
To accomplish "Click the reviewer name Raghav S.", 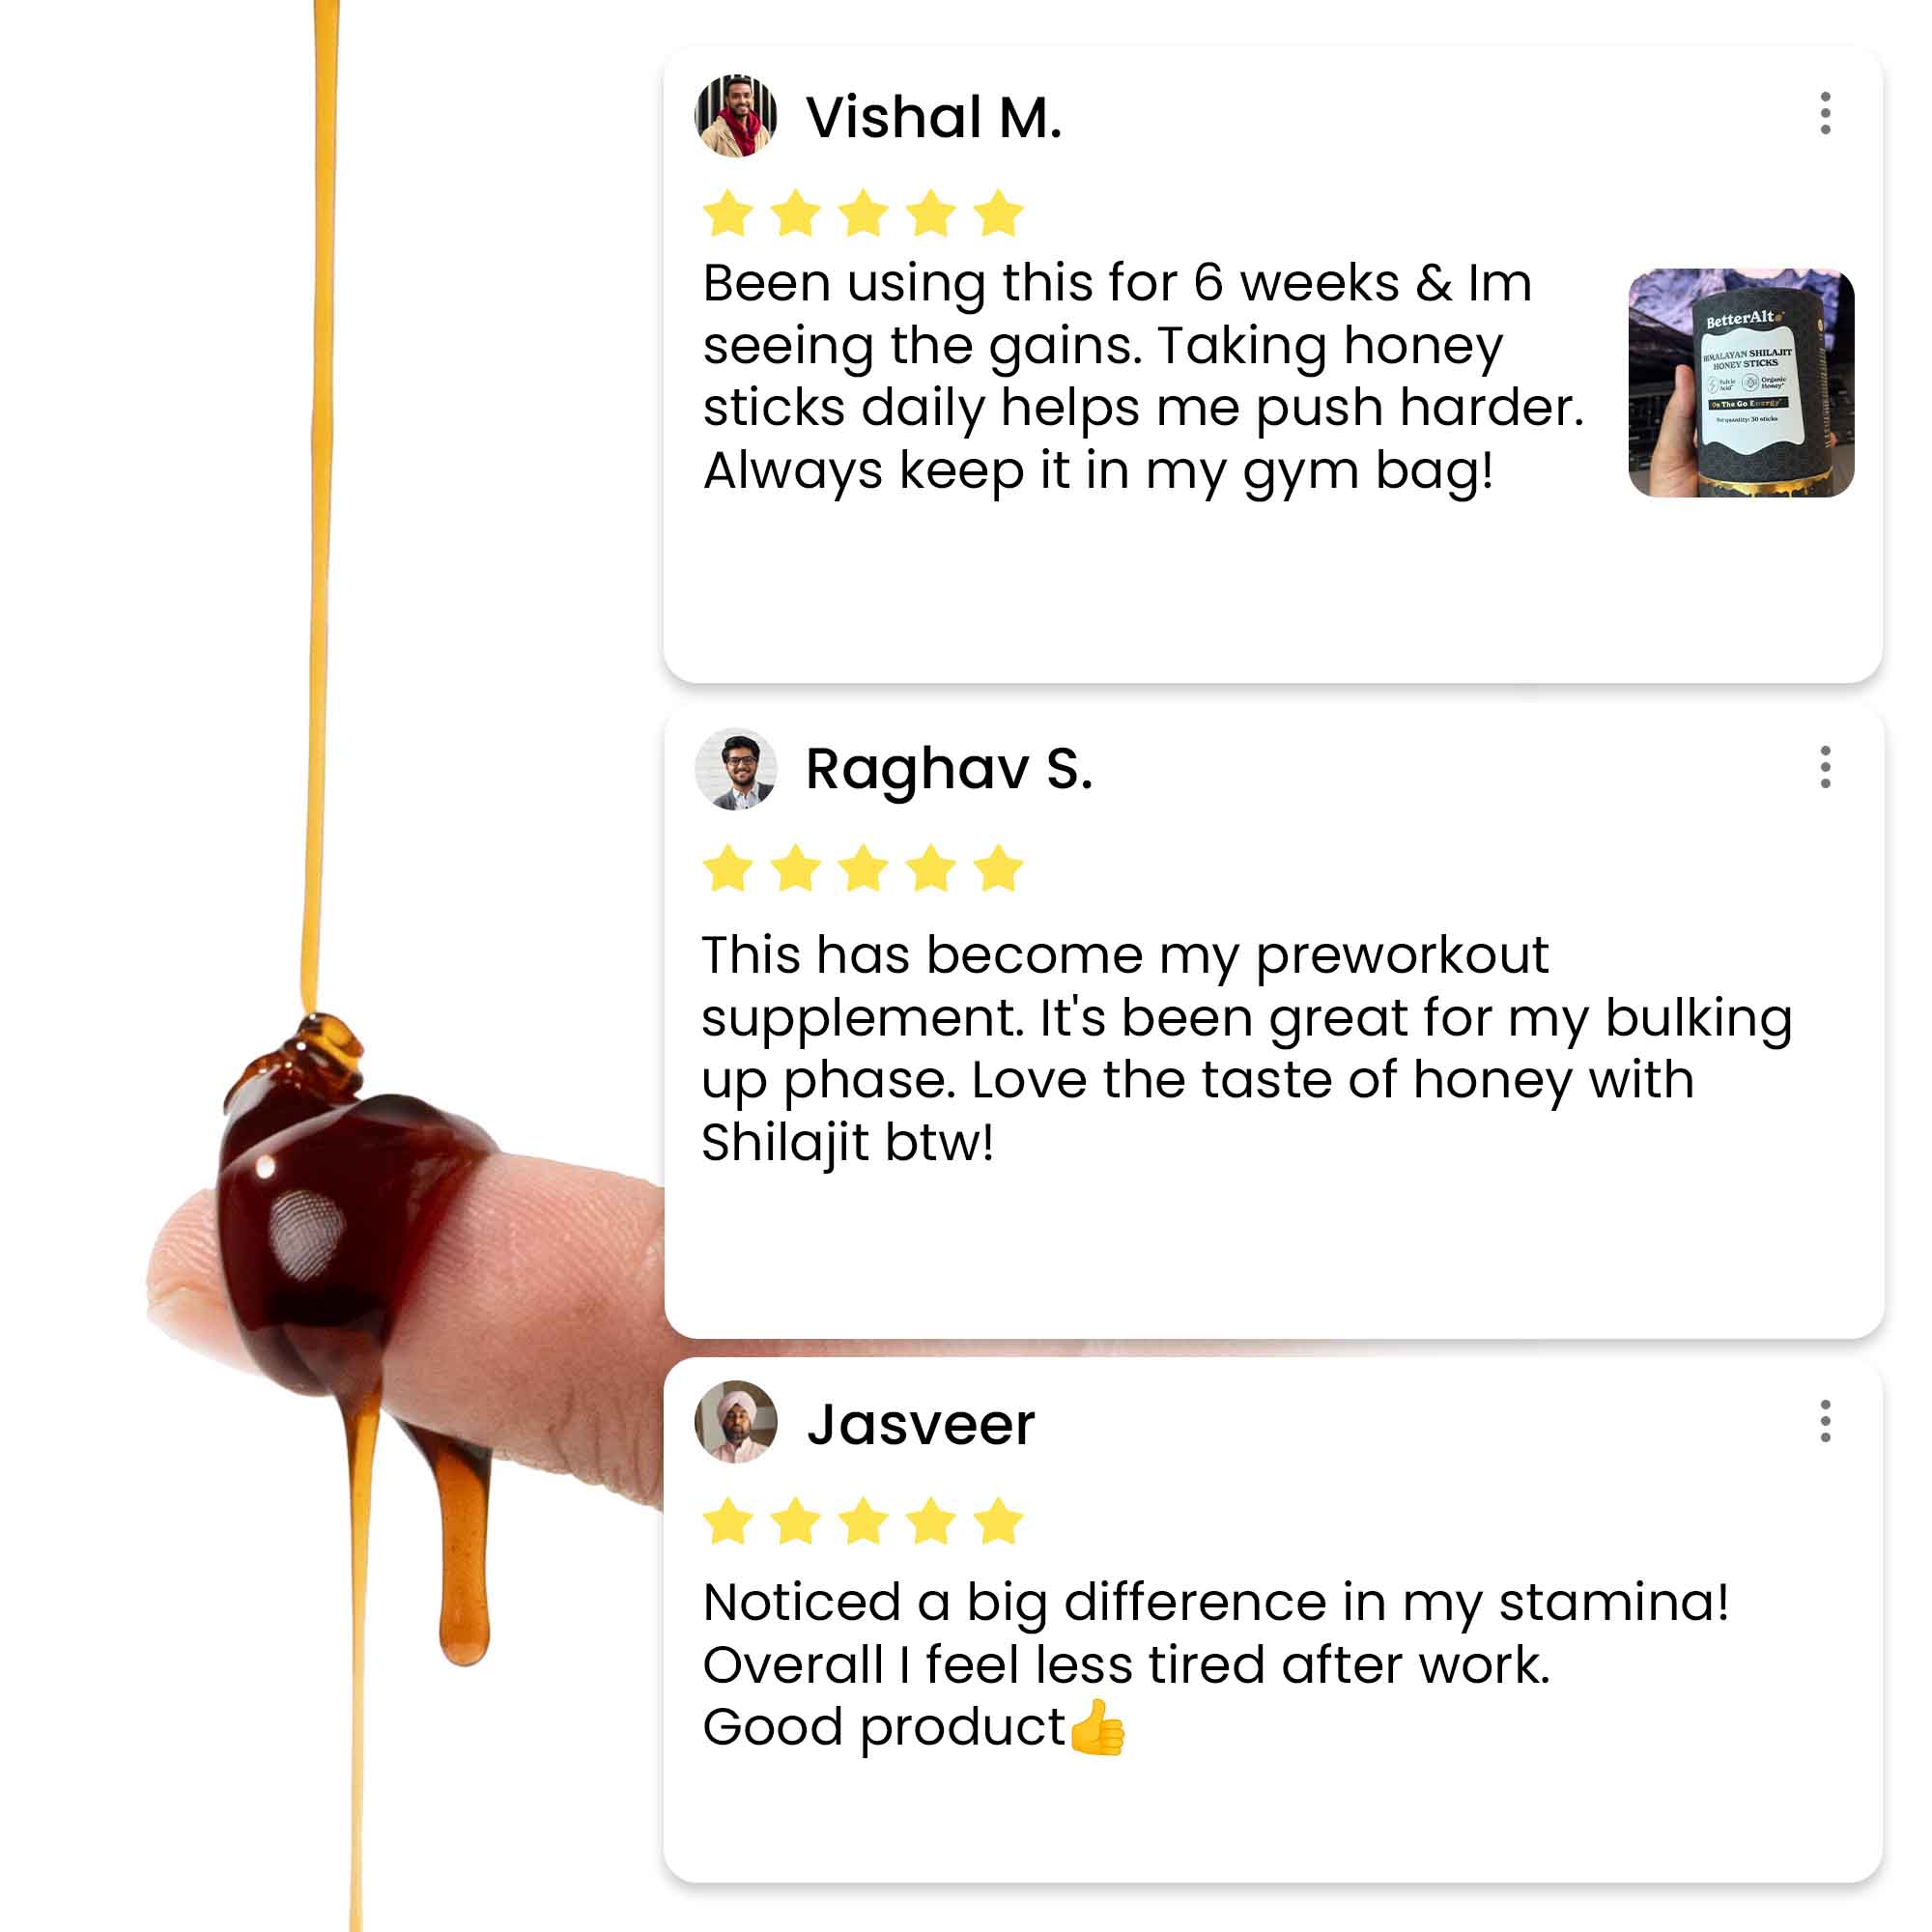I will pos(948,770).
